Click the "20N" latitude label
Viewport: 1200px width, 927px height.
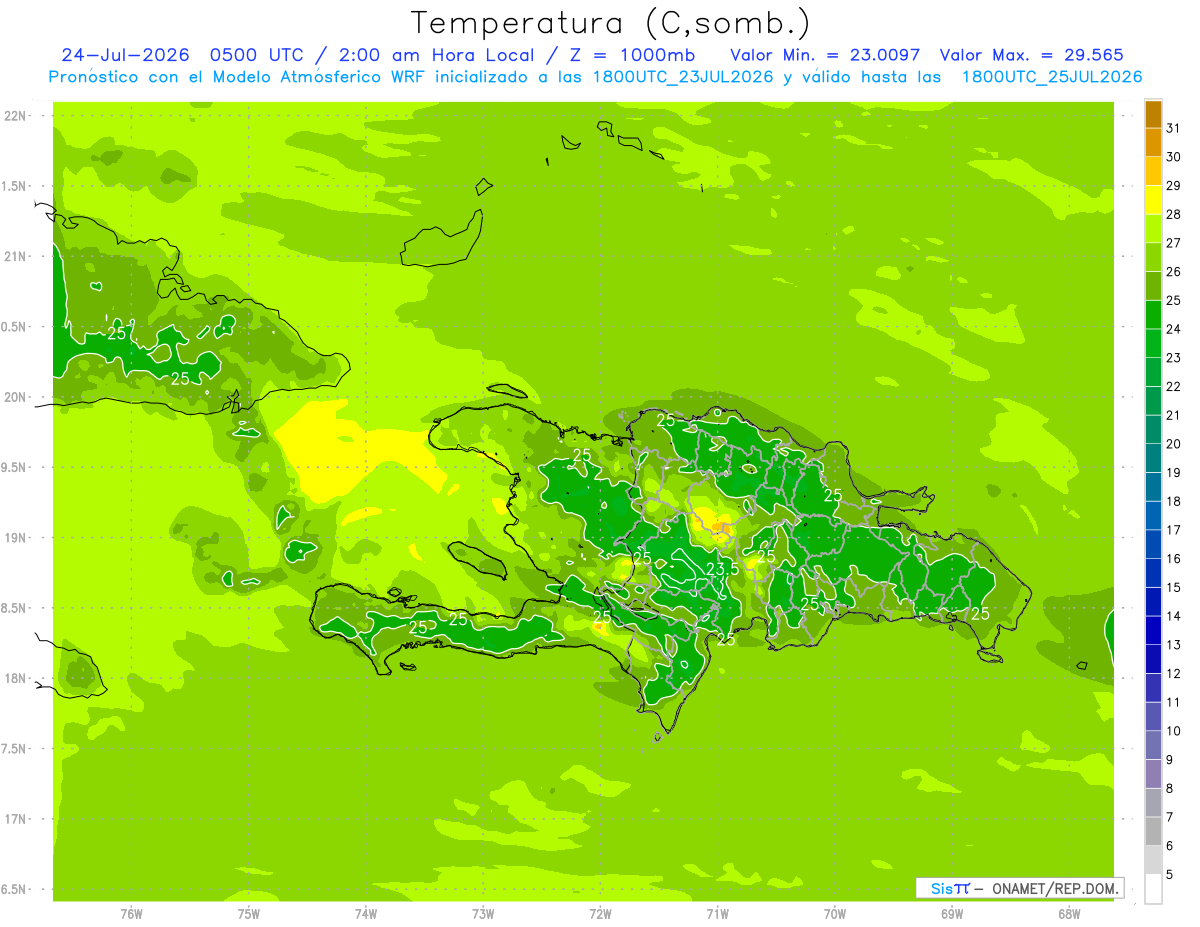point(14,397)
